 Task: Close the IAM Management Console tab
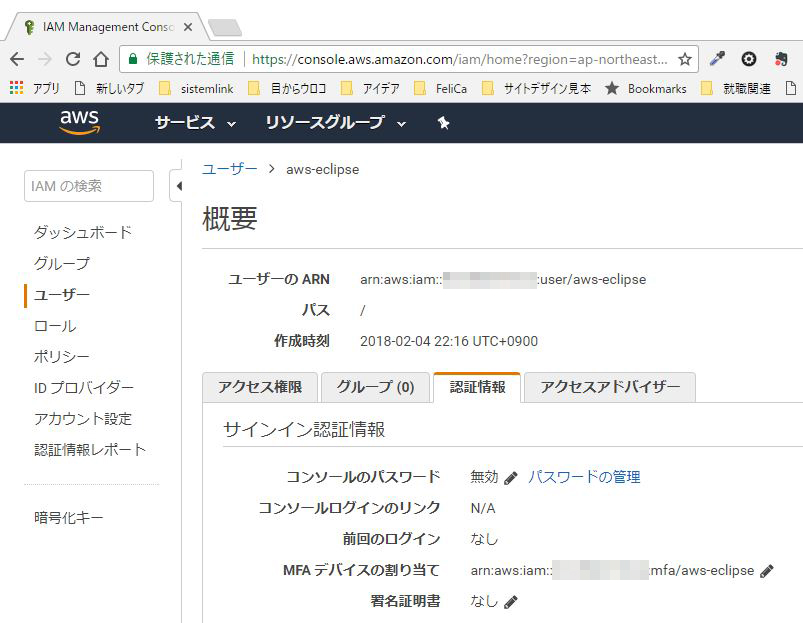coord(188,27)
